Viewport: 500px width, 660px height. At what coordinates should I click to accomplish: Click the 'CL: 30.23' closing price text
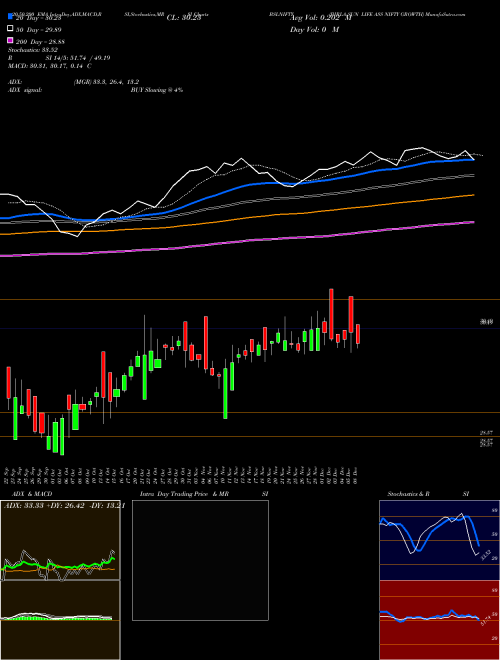(x=184, y=18)
